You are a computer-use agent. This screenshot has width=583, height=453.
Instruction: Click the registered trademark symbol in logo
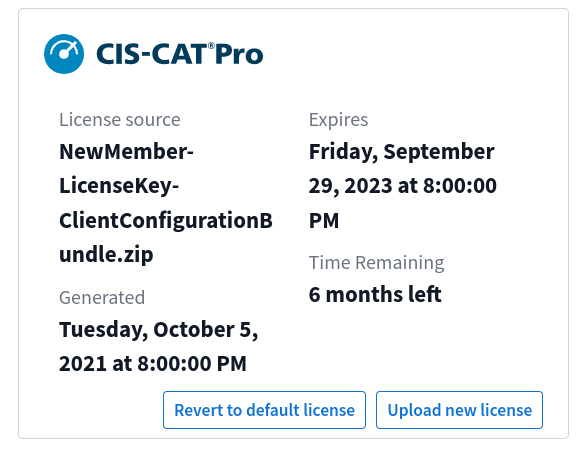tap(211, 46)
